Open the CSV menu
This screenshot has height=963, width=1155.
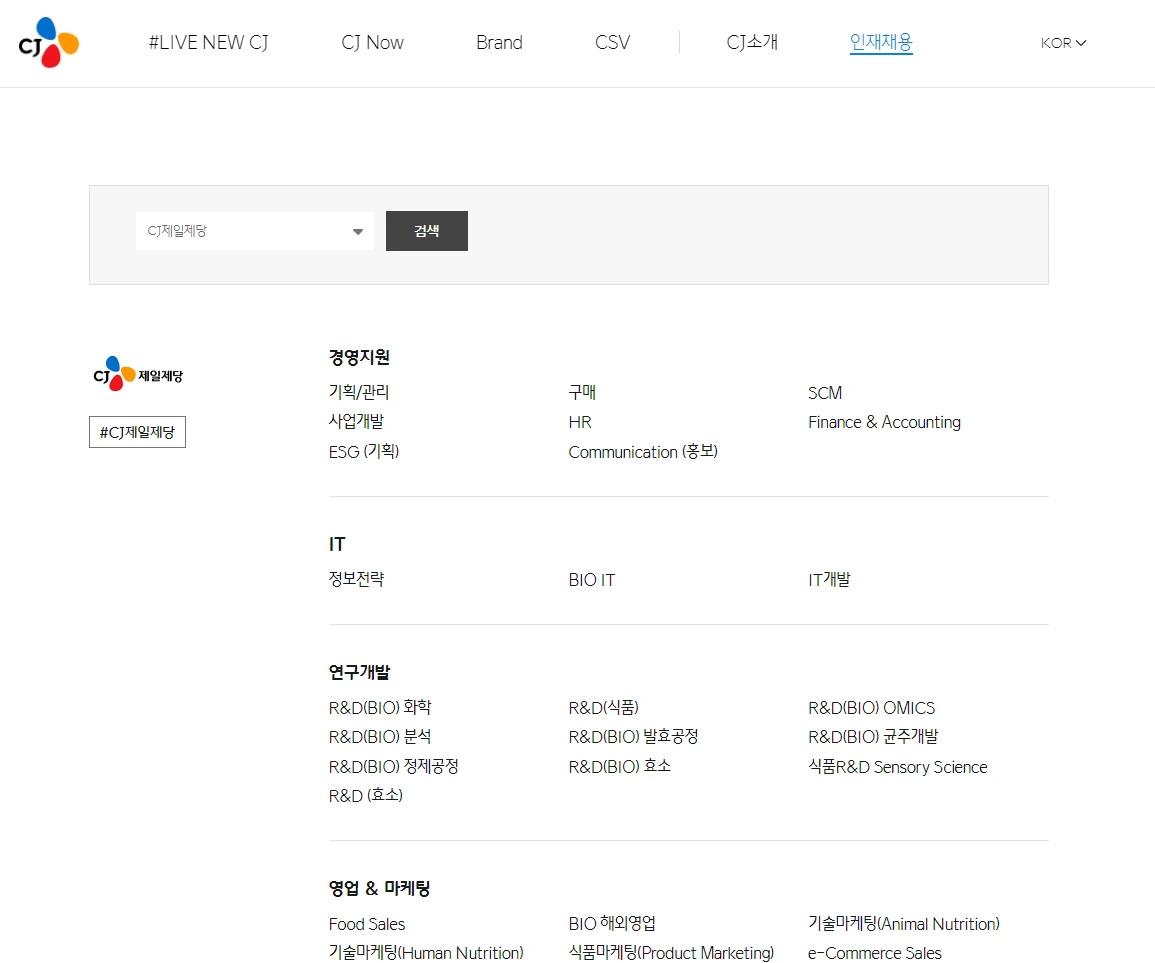[613, 43]
